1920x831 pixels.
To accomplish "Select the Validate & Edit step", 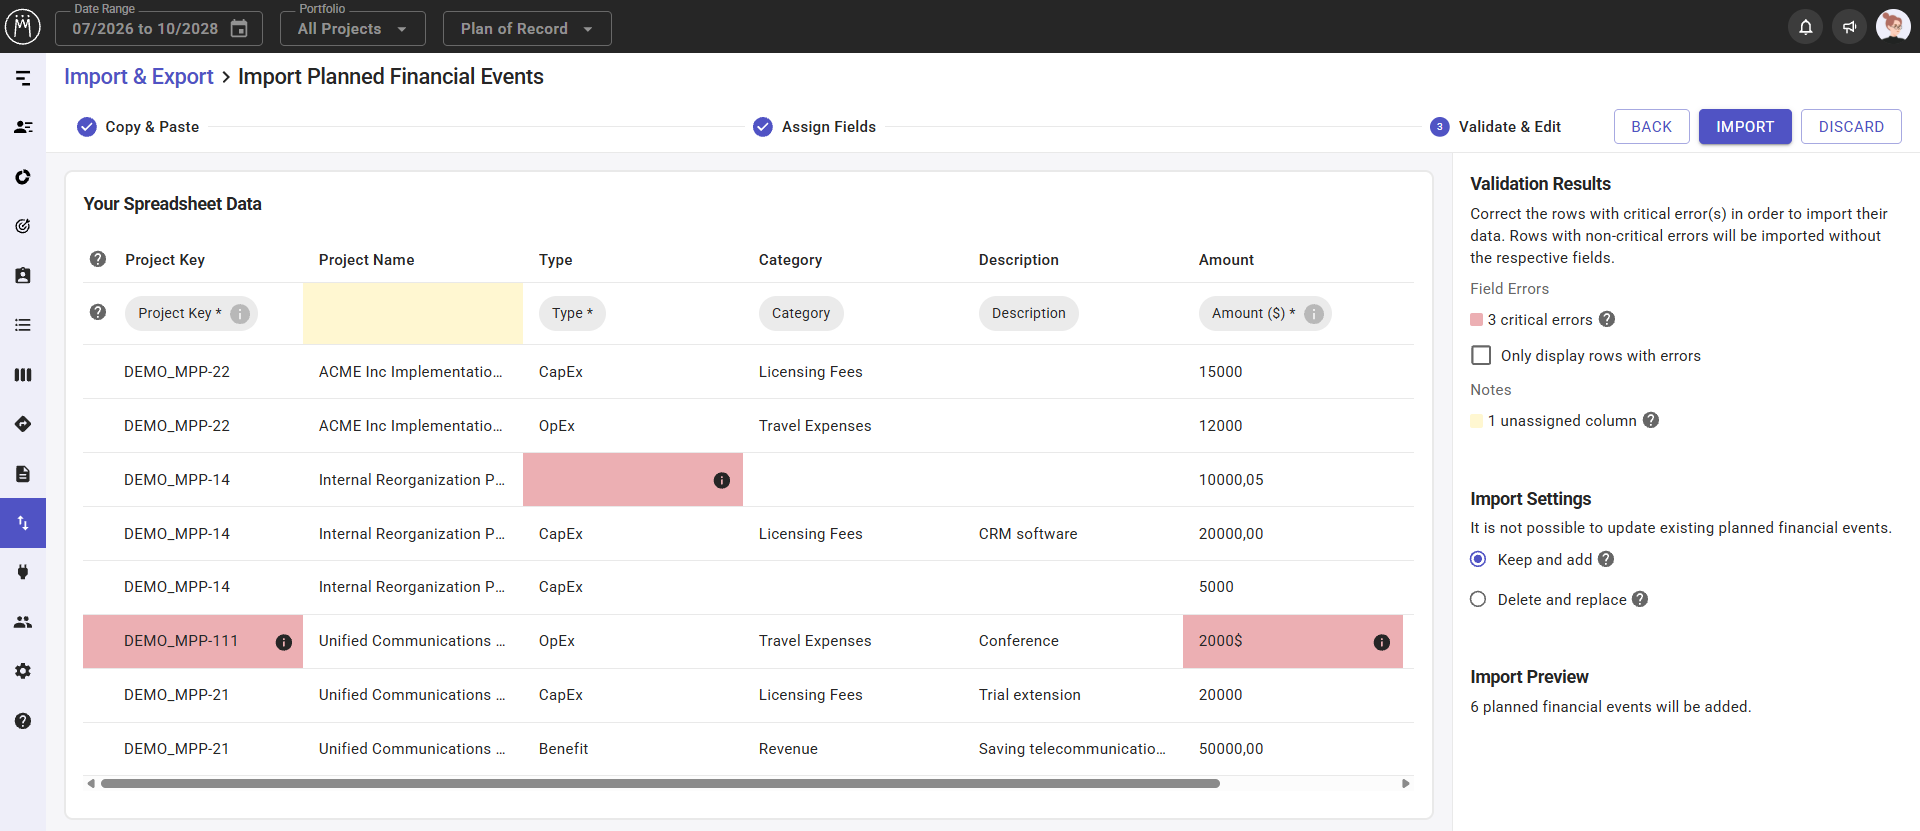I will tap(1496, 127).
